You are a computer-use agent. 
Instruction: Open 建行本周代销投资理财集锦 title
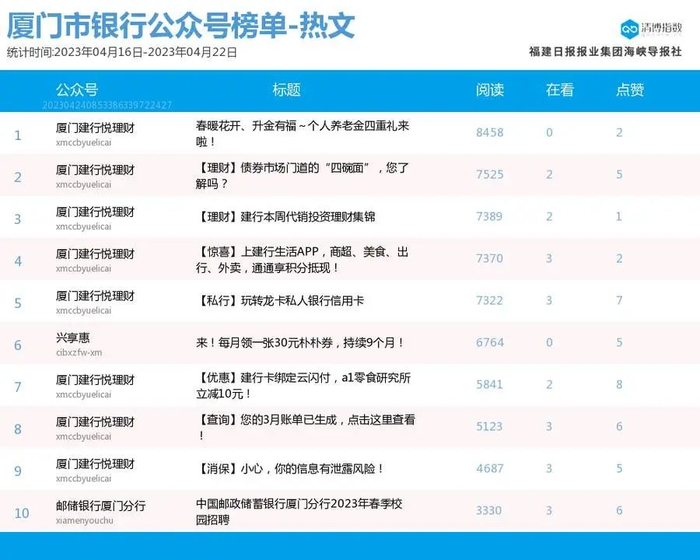tap(285, 217)
